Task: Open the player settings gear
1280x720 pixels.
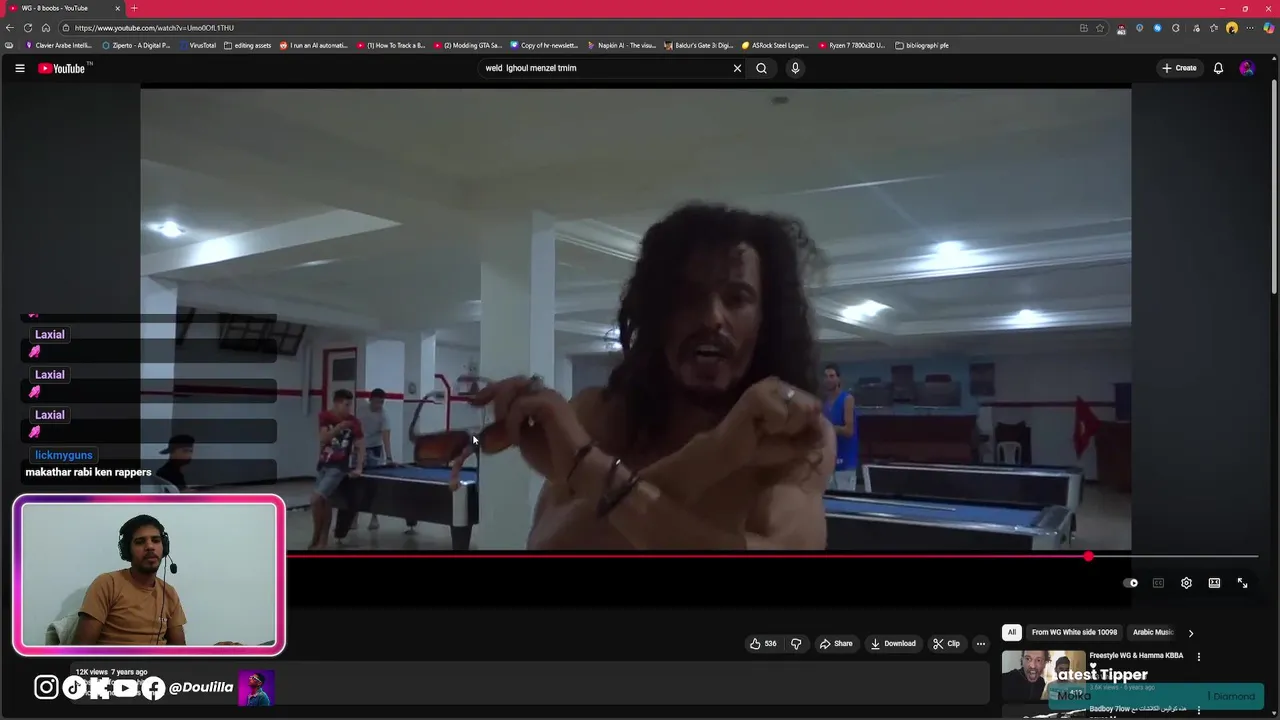Action: [x=1186, y=583]
